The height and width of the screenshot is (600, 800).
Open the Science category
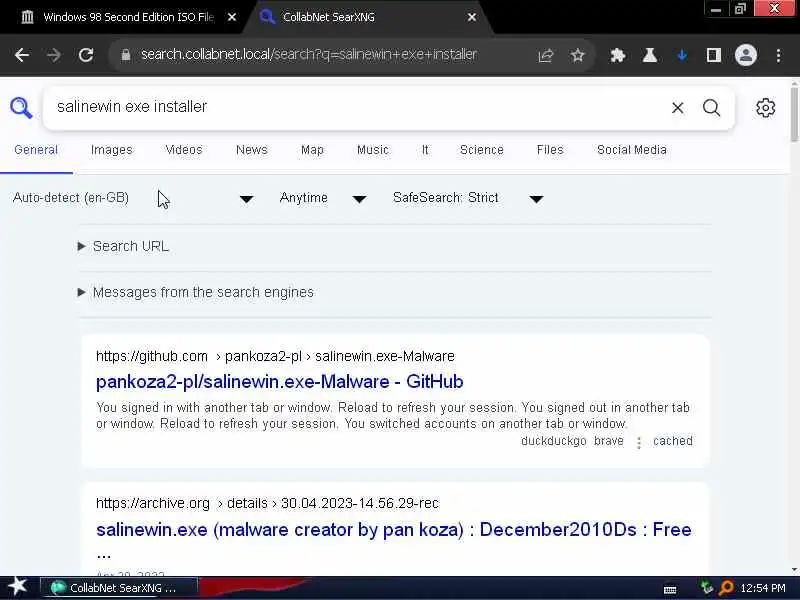point(482,150)
